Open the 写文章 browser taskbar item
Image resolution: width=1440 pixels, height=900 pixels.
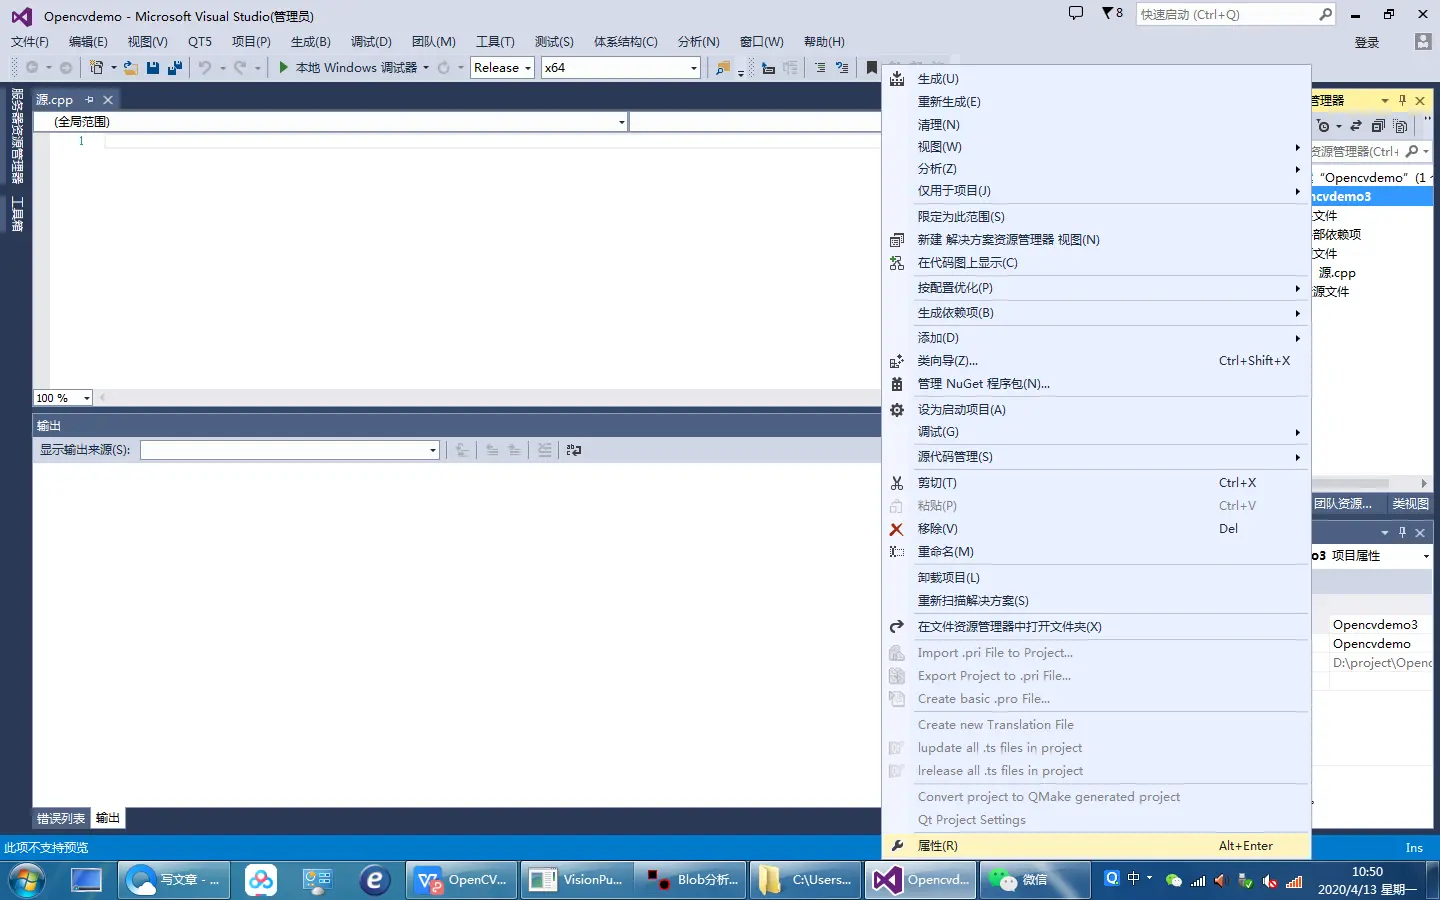[x=174, y=880]
